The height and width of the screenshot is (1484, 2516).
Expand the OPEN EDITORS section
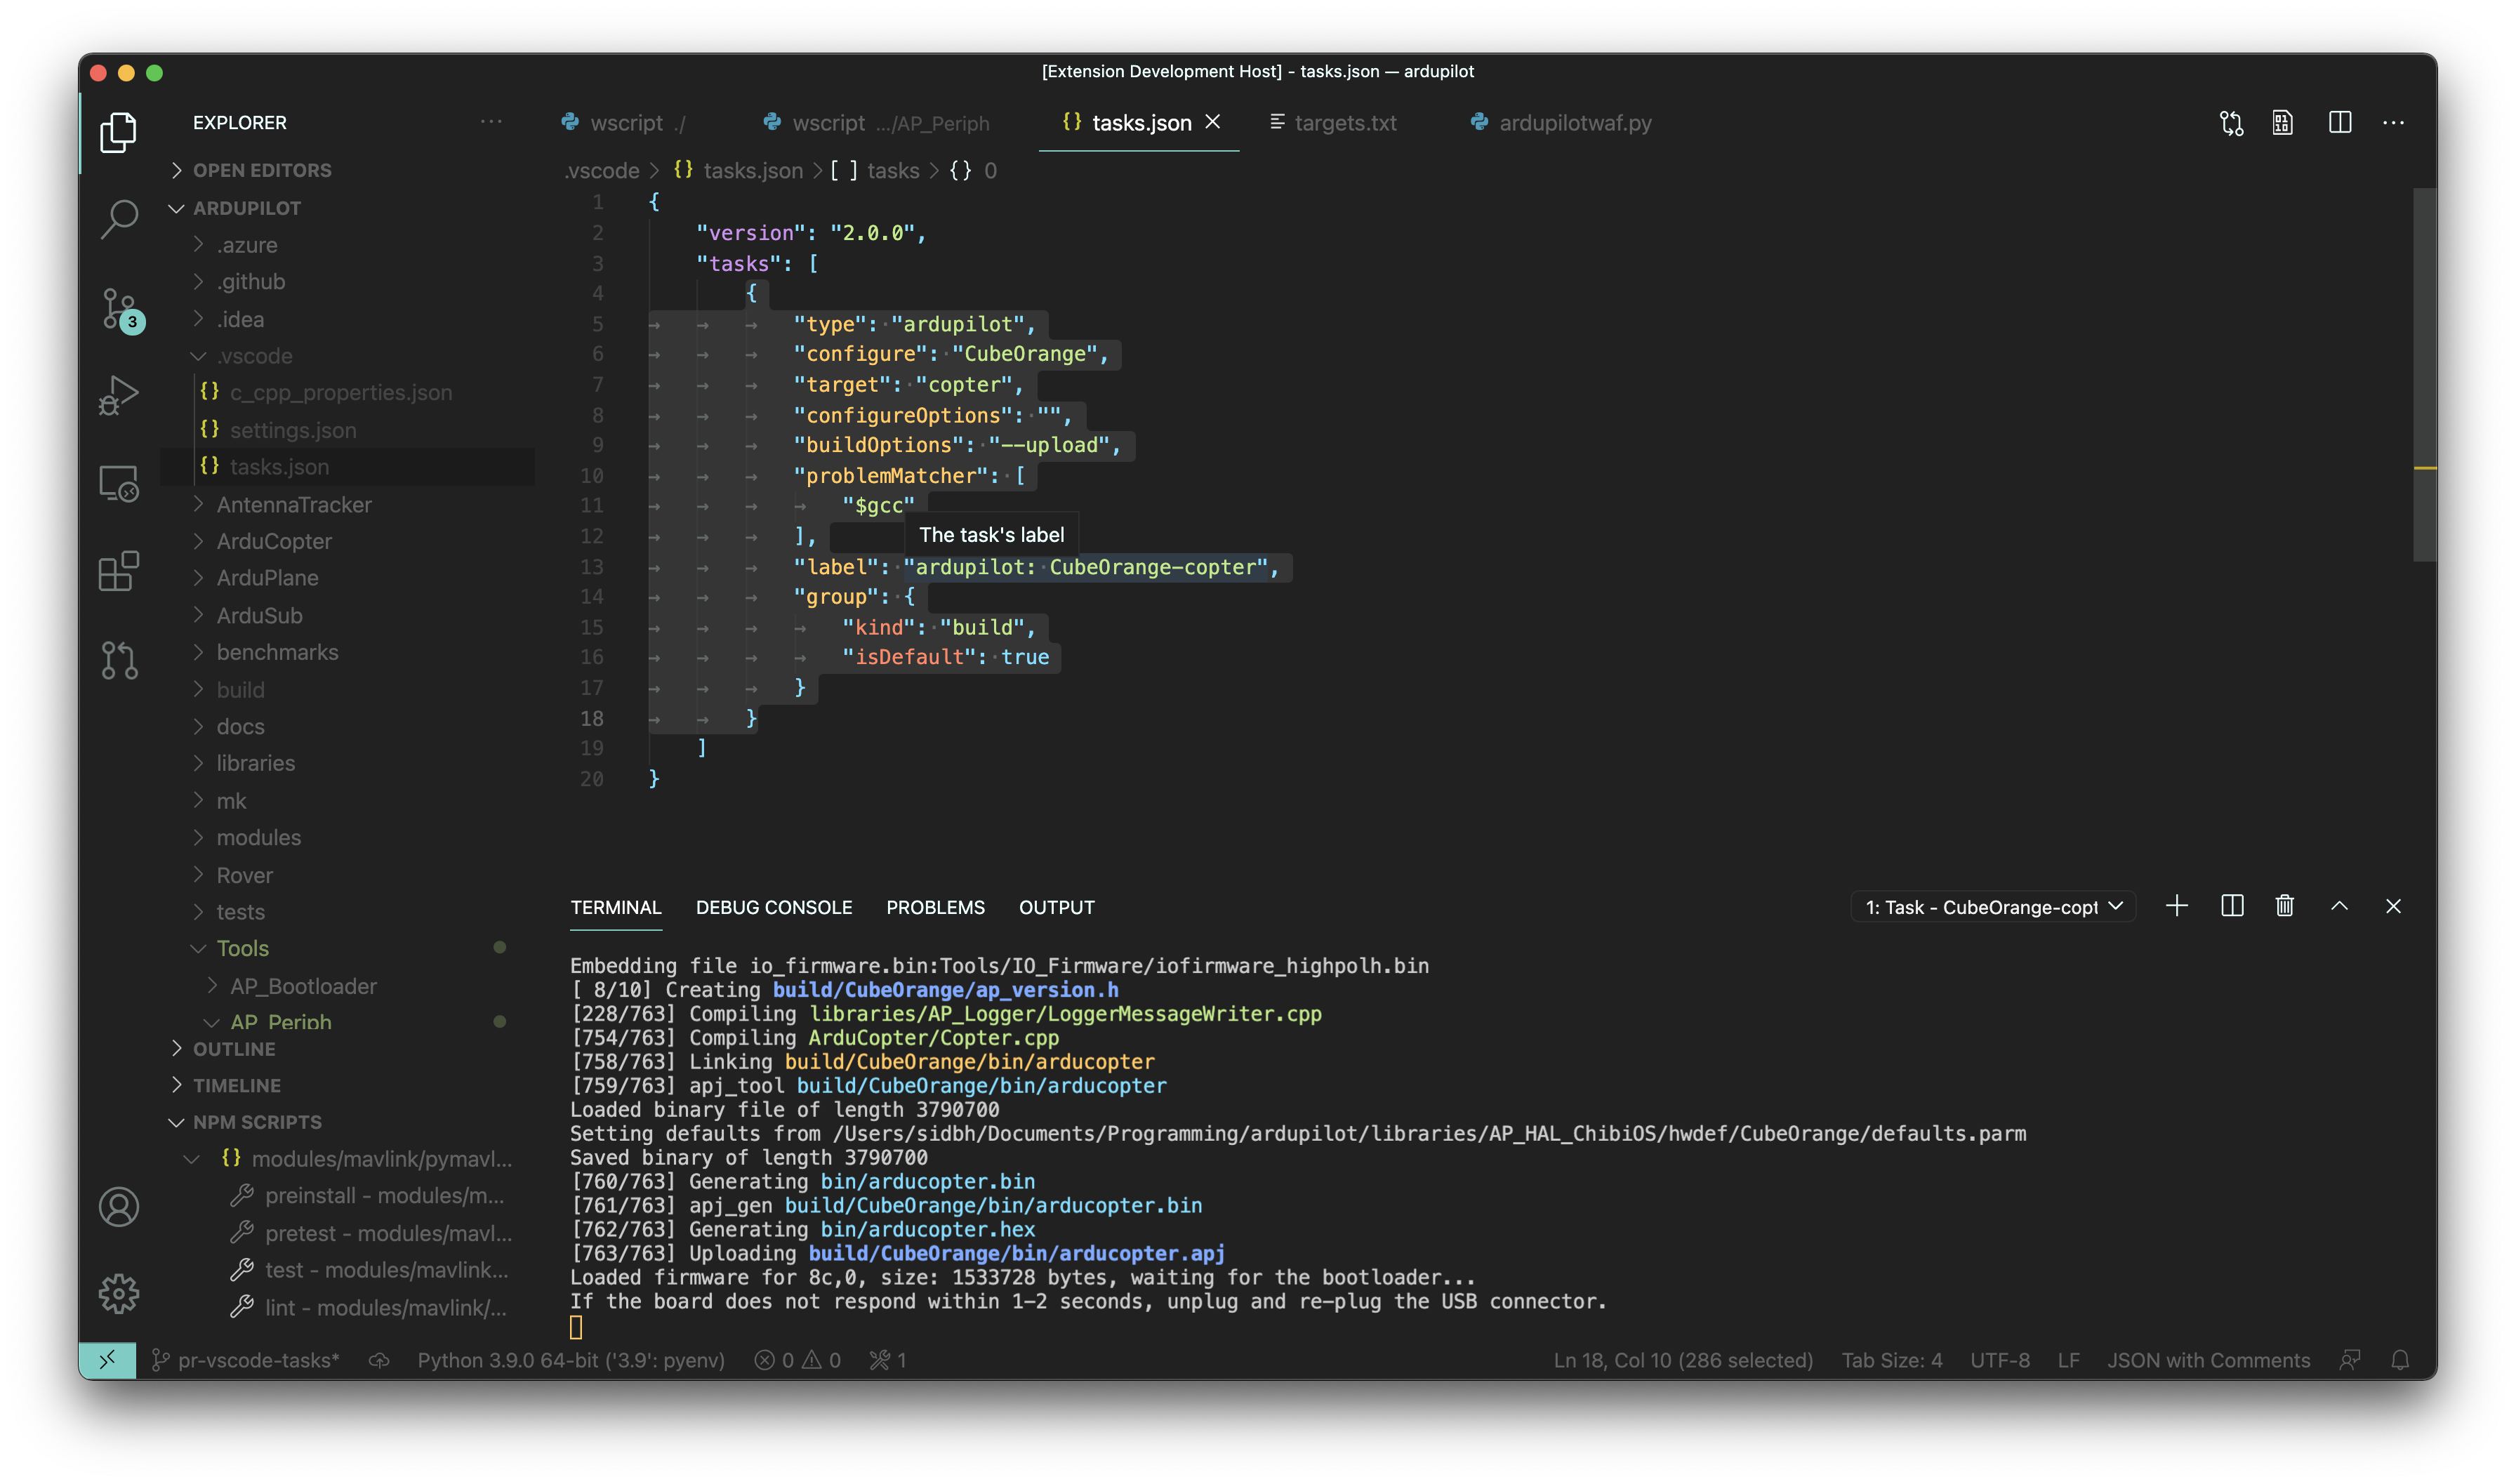[x=262, y=170]
